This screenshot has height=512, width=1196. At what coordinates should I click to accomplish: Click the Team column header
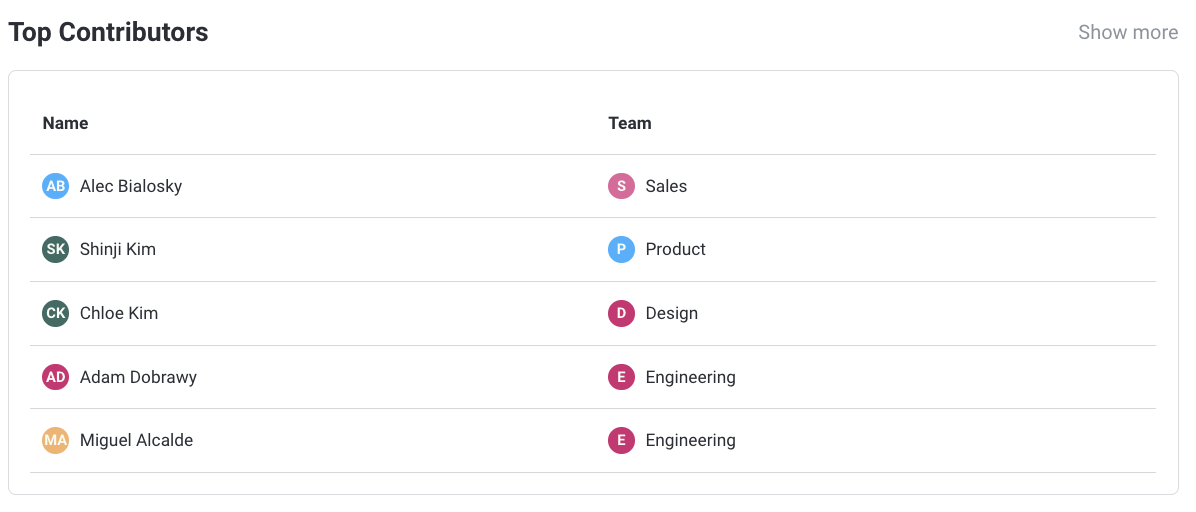pos(630,123)
